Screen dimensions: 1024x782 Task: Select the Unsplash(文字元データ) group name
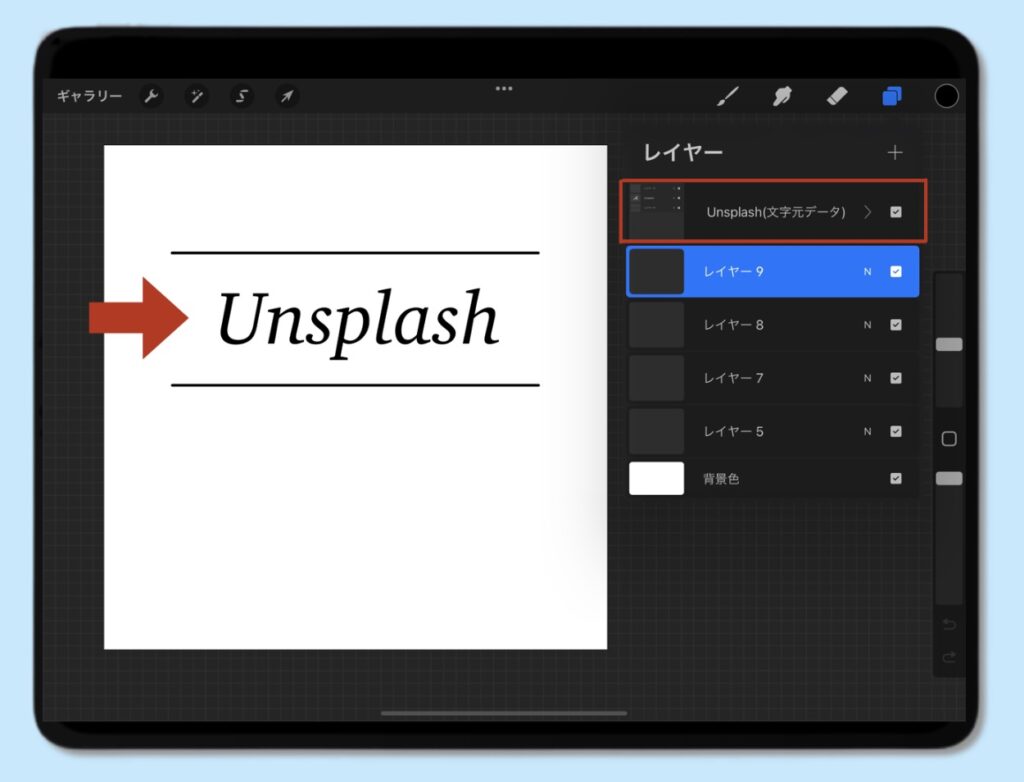(x=776, y=212)
